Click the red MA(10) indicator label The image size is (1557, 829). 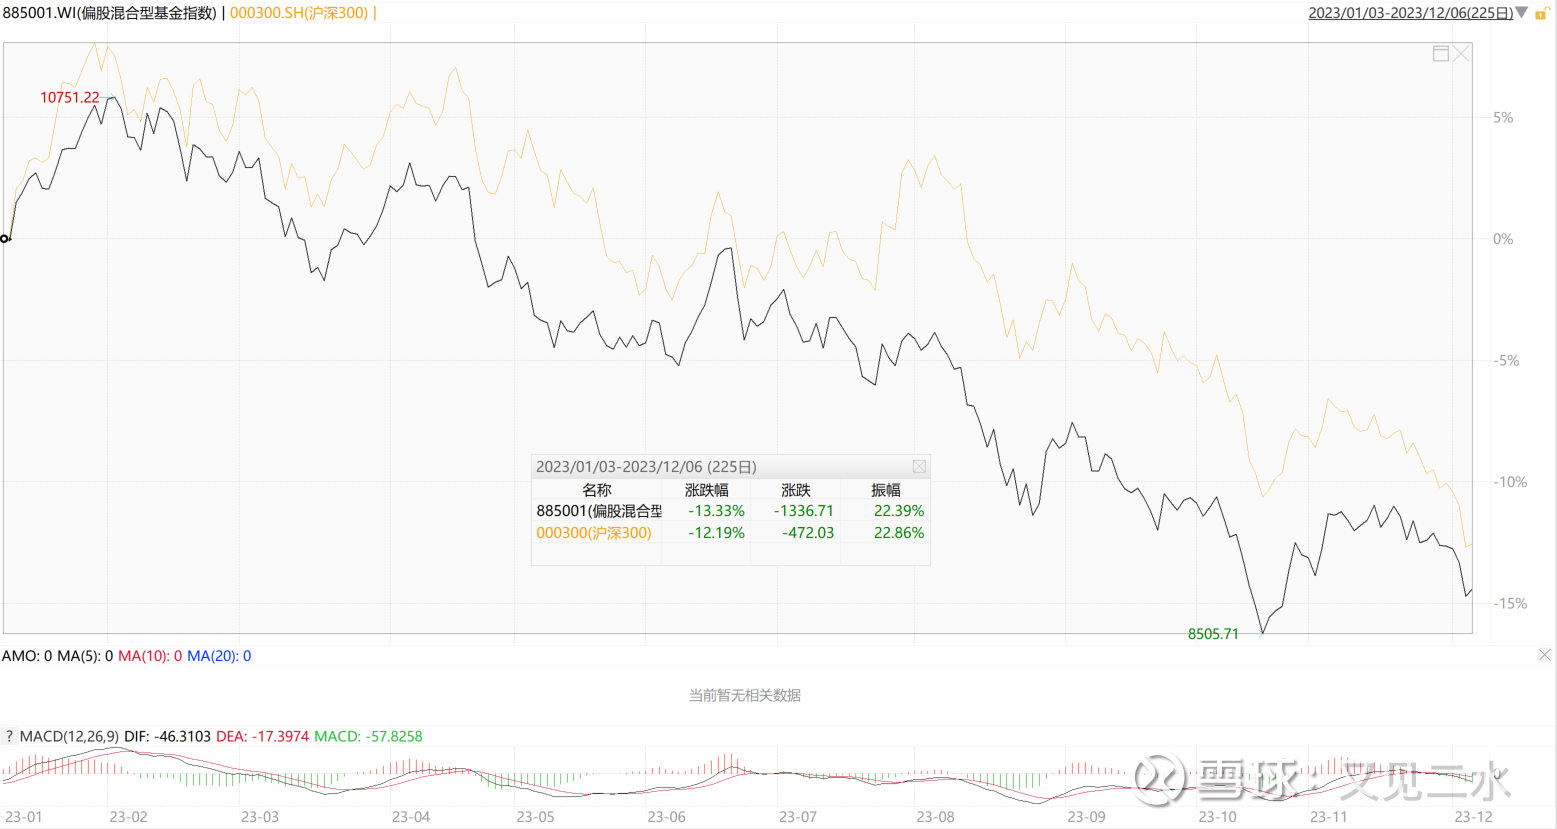coord(150,656)
